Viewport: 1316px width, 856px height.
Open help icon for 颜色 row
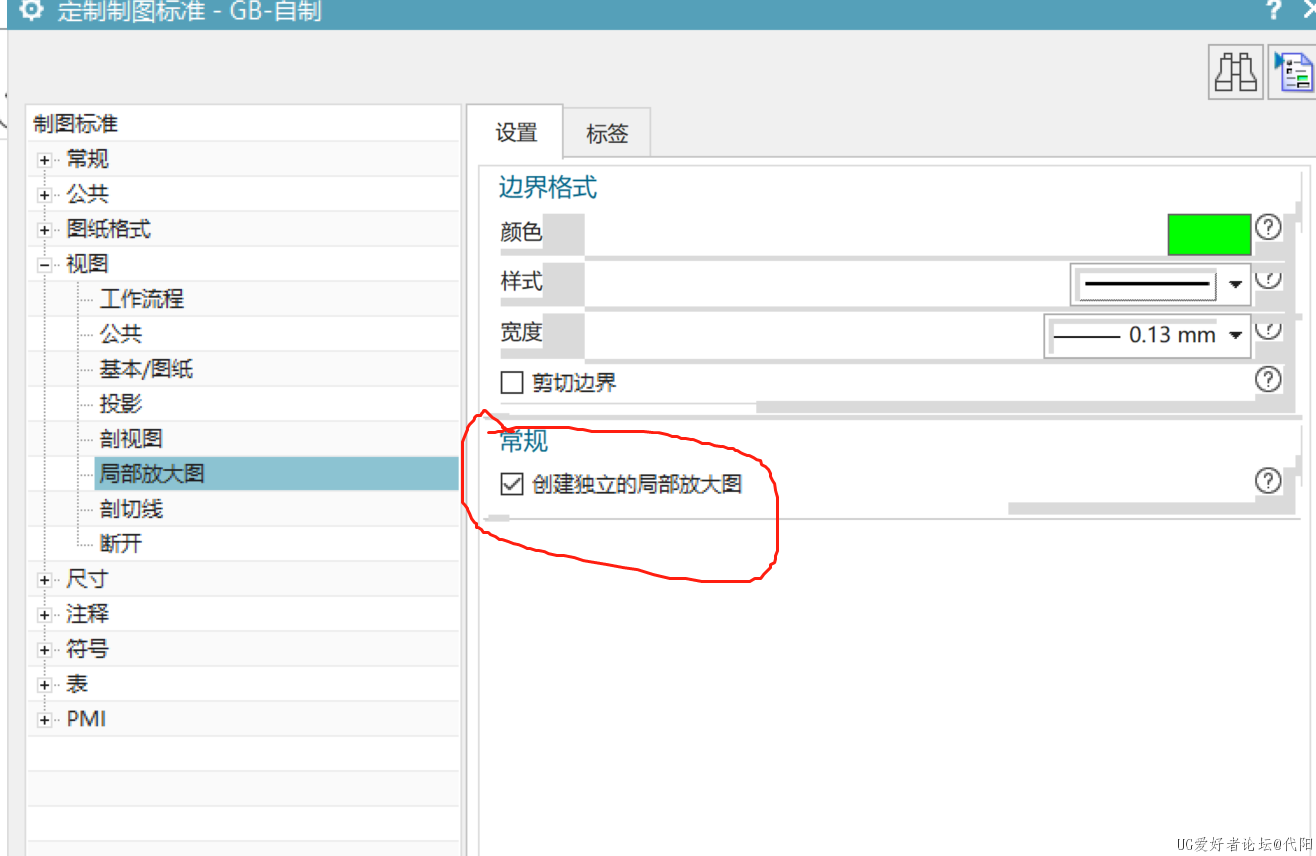[1268, 227]
